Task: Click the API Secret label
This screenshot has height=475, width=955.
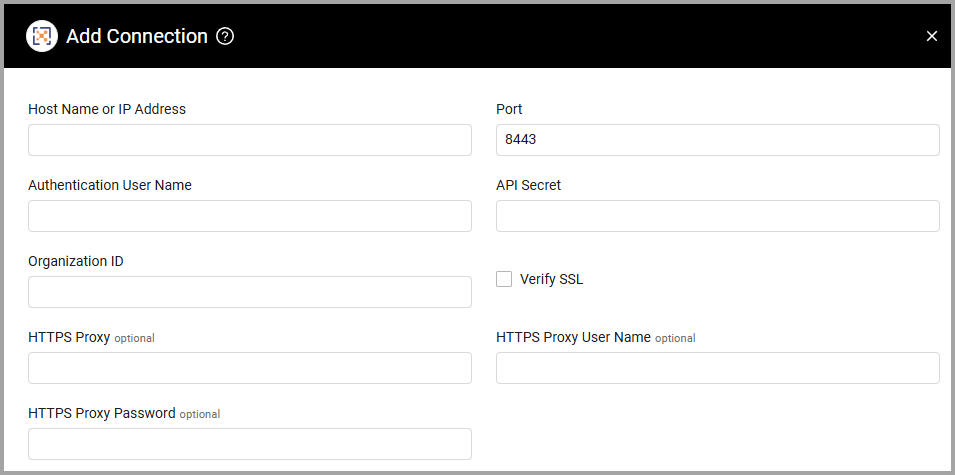Action: coord(529,185)
